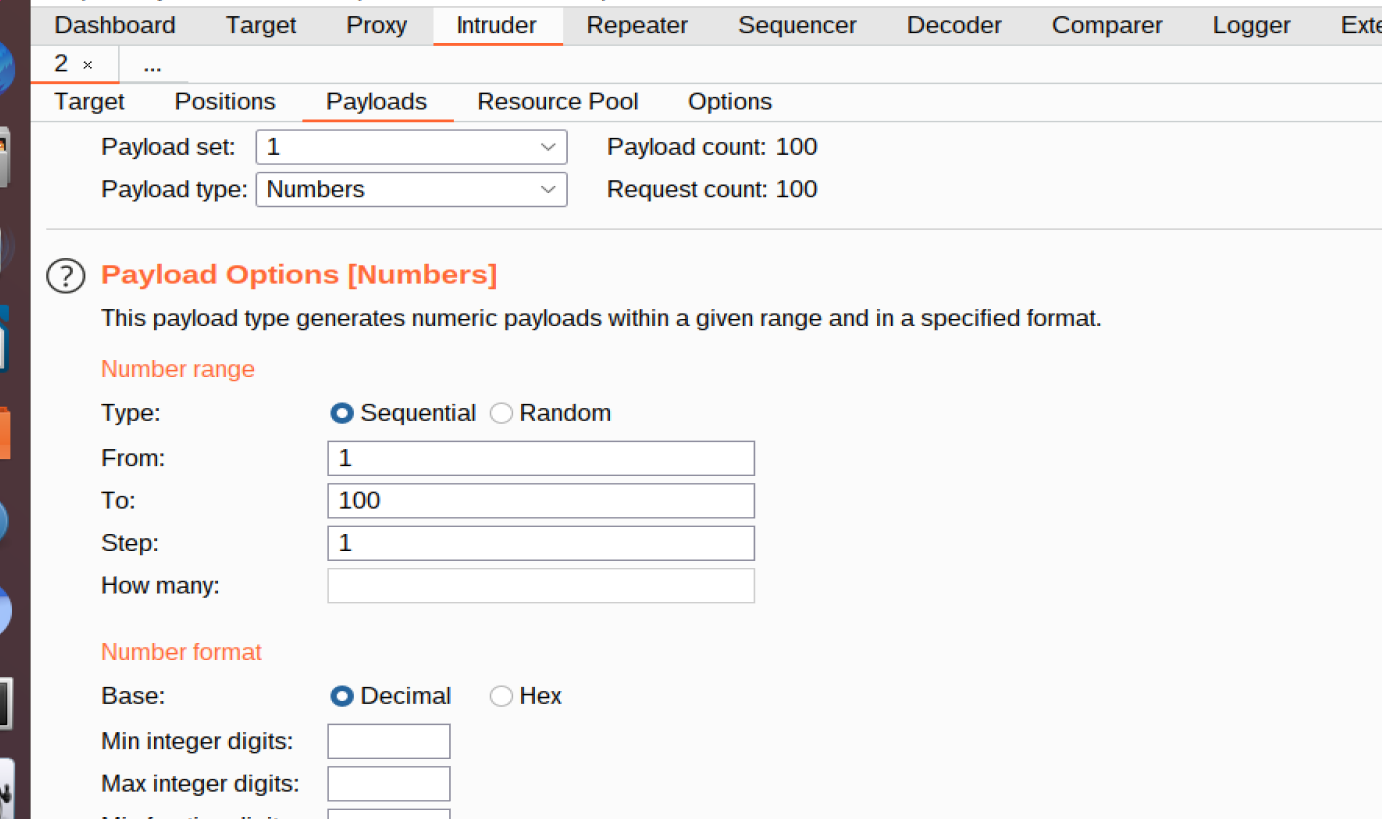Open the Logger tab

pos(1252,26)
